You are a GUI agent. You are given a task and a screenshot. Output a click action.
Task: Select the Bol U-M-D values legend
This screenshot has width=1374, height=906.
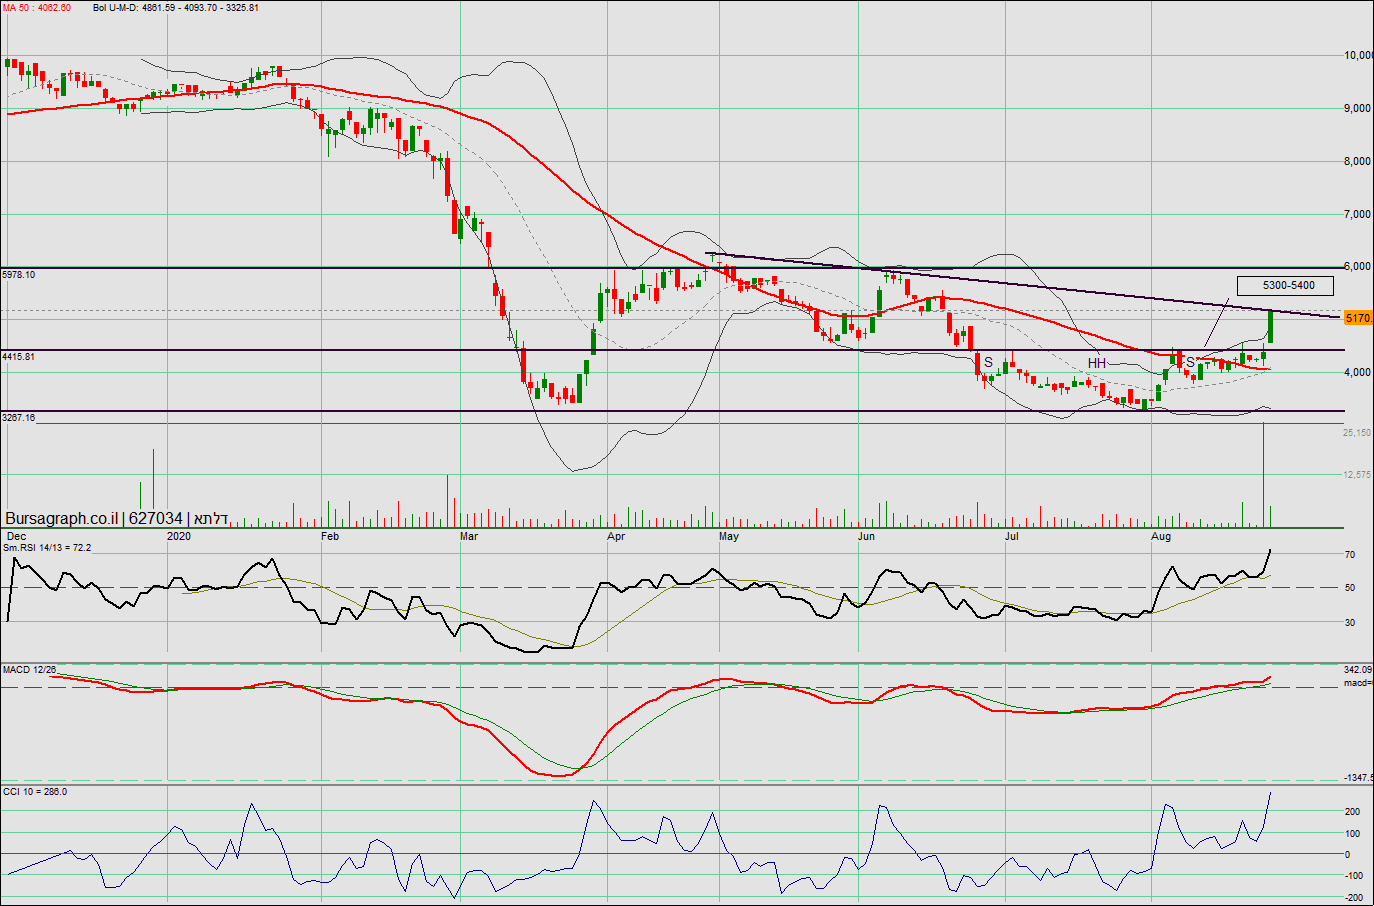click(175, 8)
